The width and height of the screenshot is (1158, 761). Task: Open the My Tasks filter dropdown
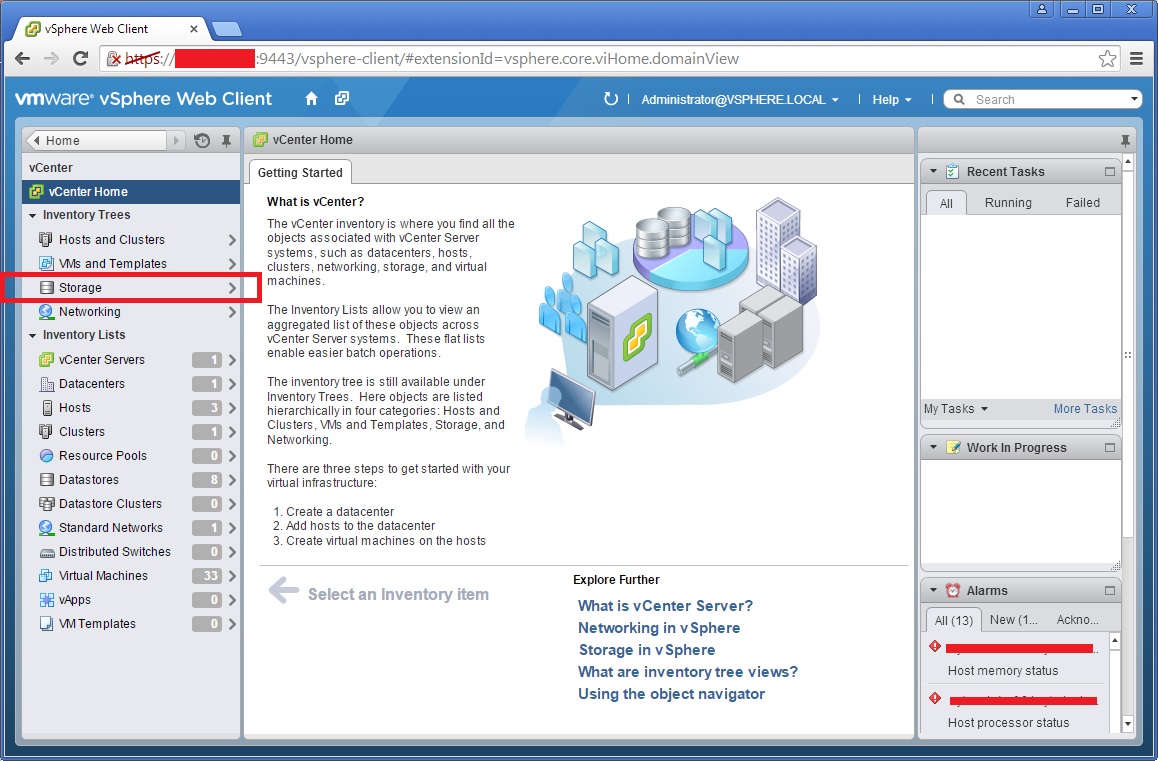click(956, 409)
